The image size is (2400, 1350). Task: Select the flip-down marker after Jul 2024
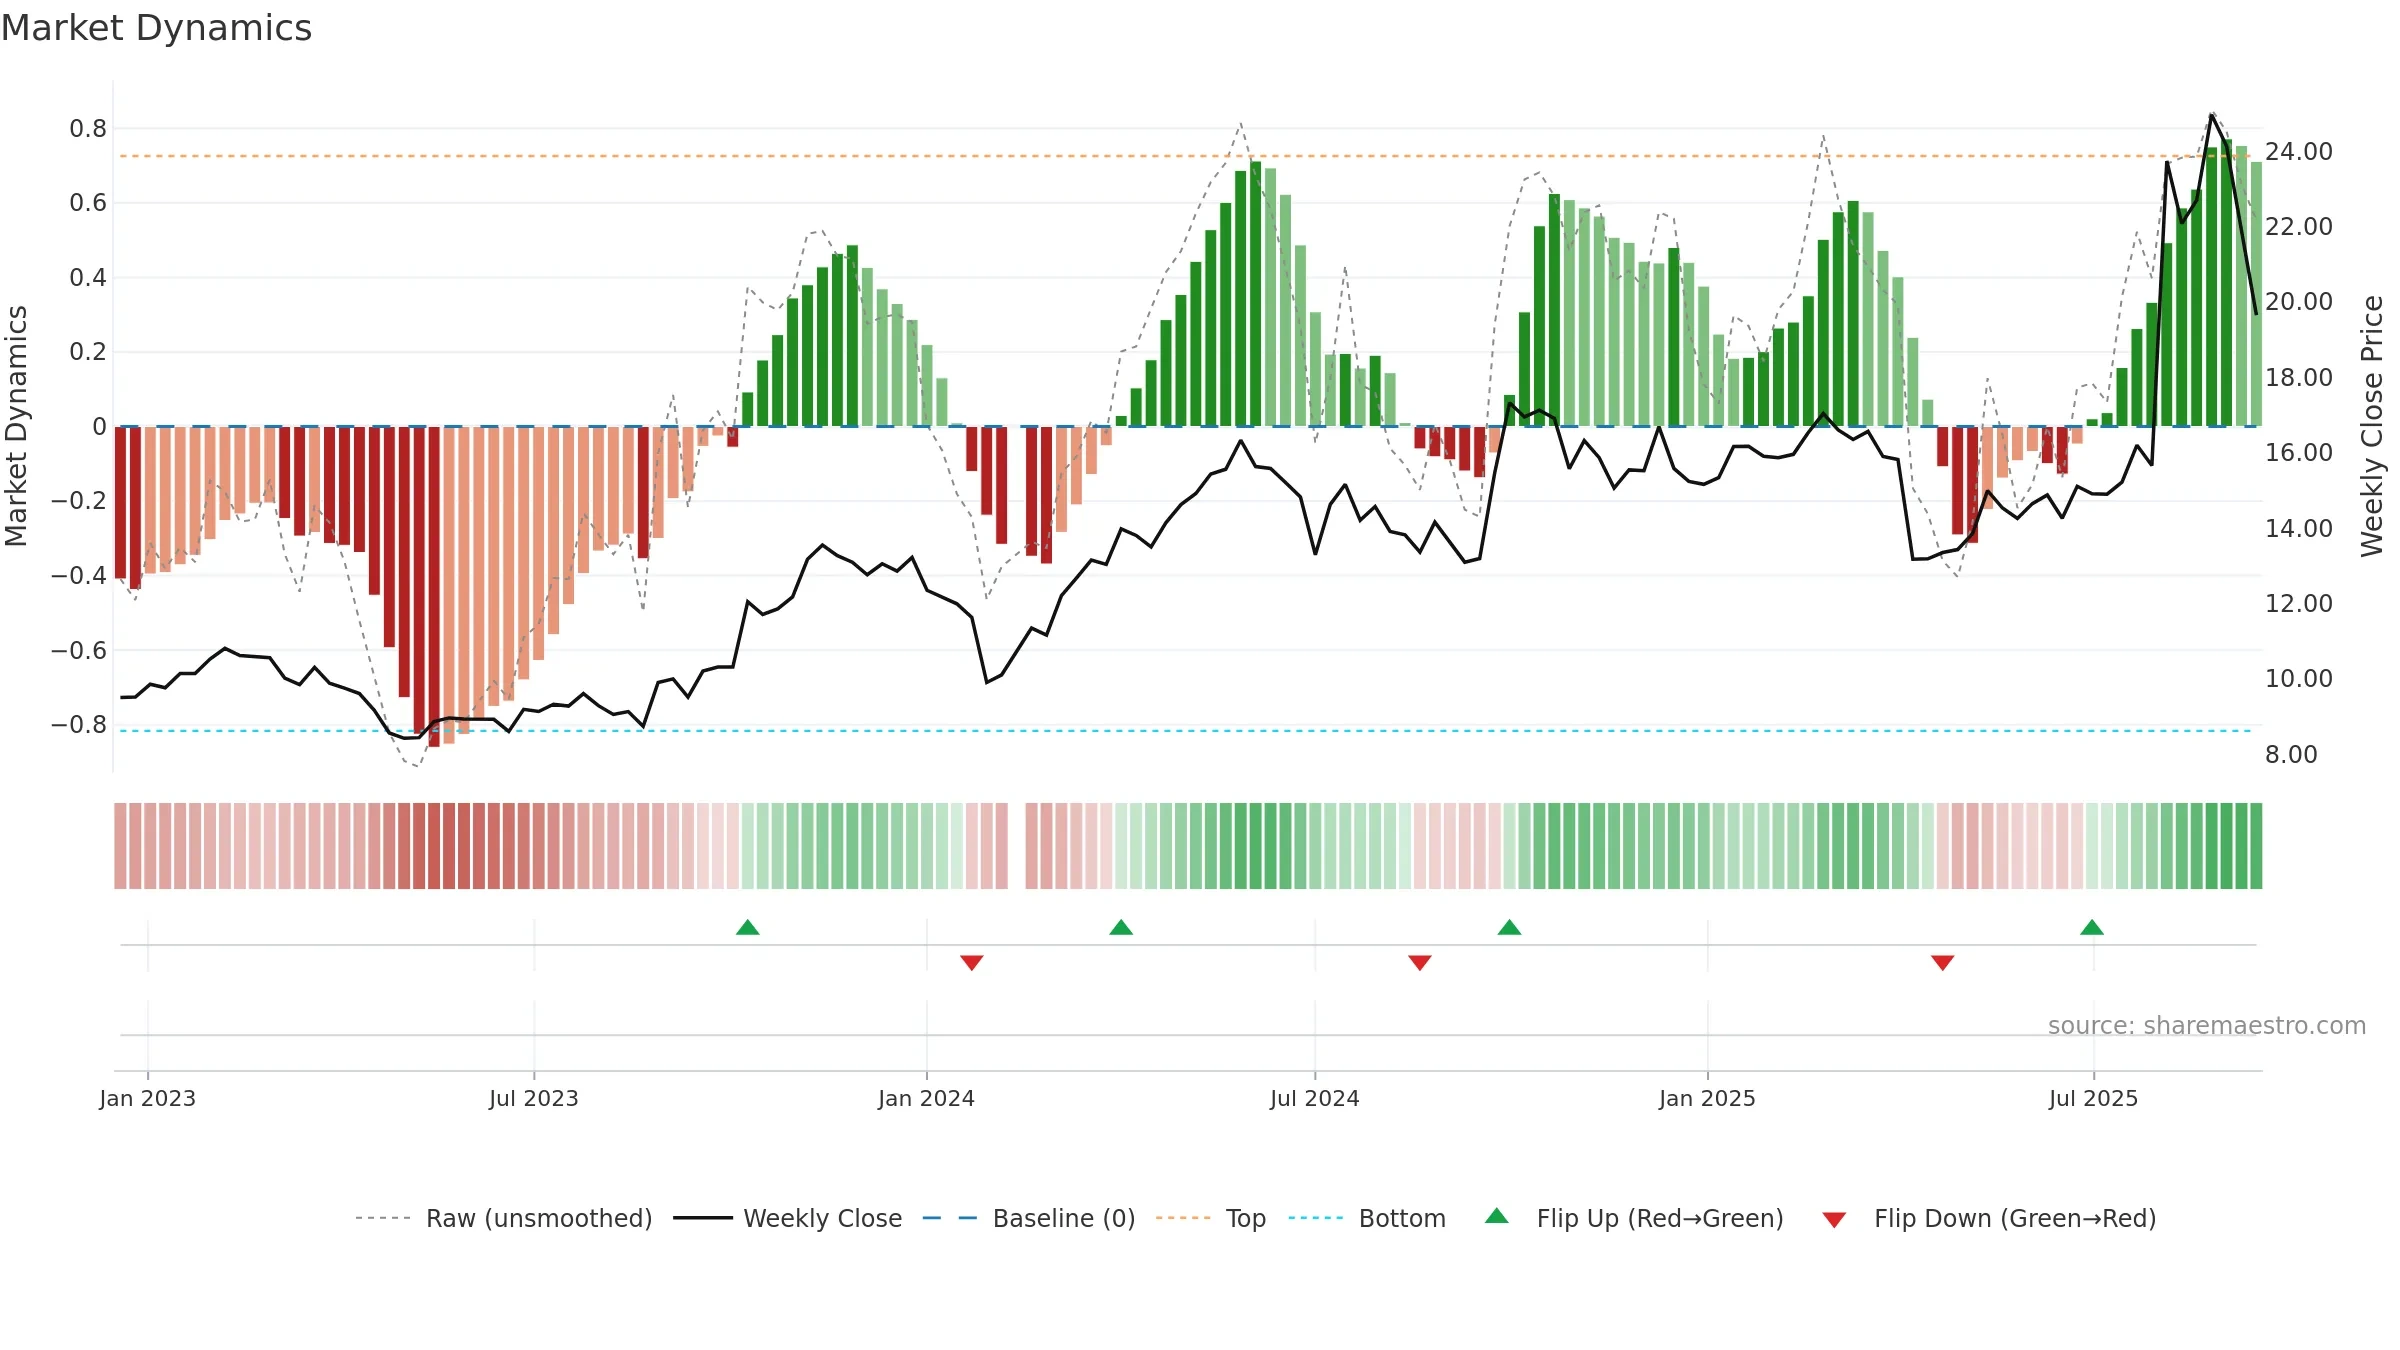pos(1420,962)
